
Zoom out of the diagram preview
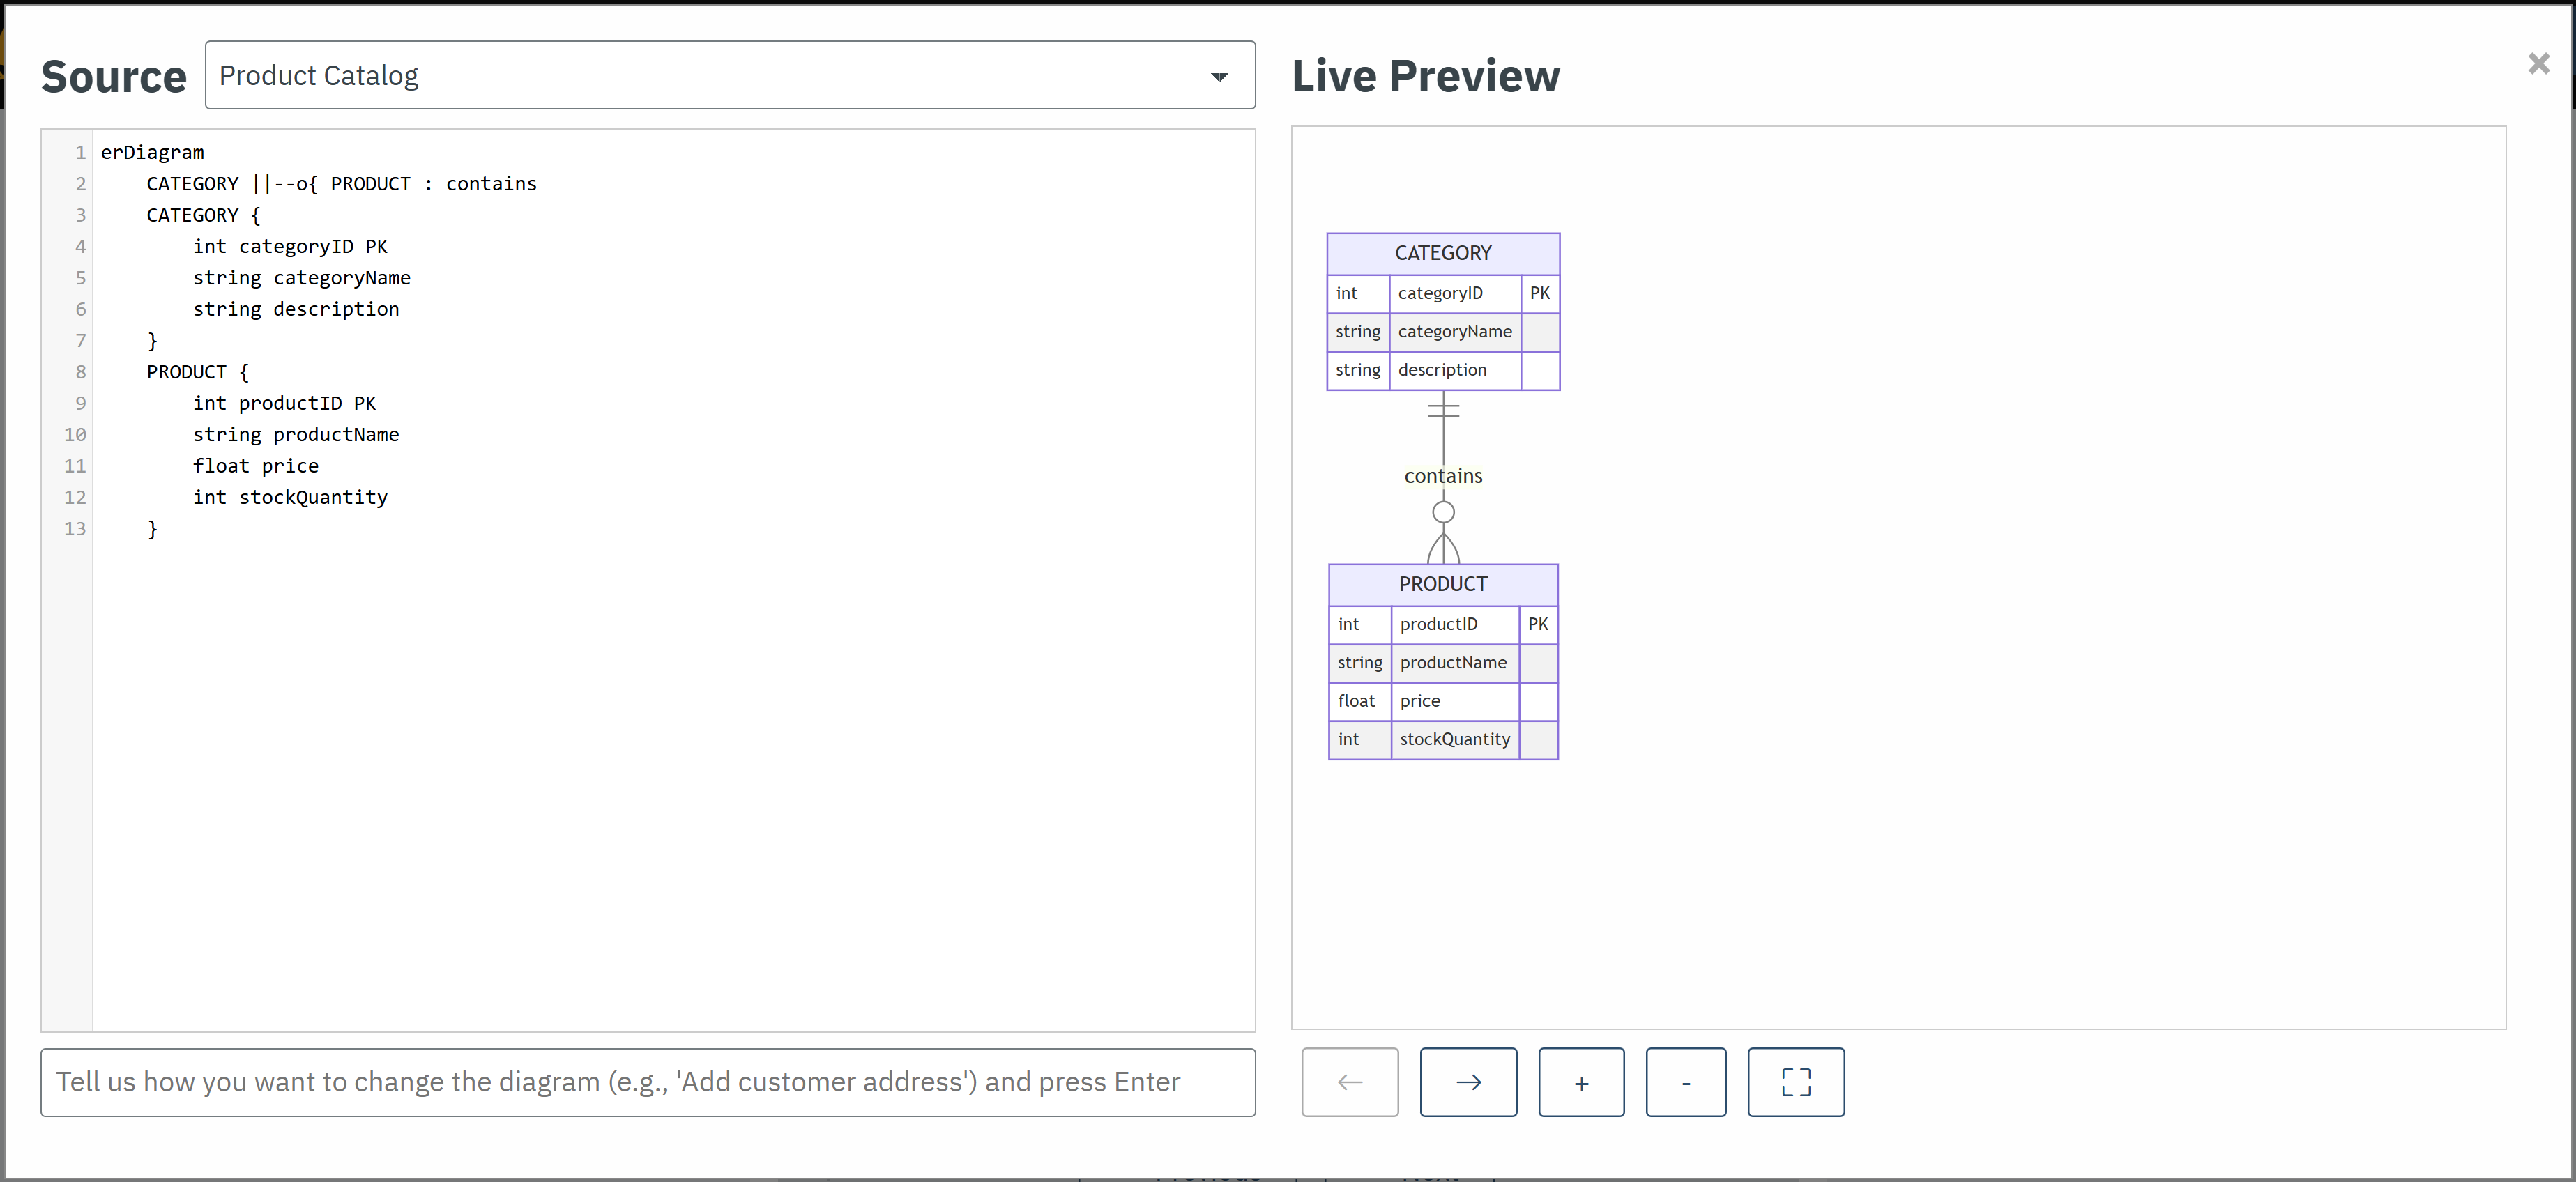[x=1686, y=1082]
